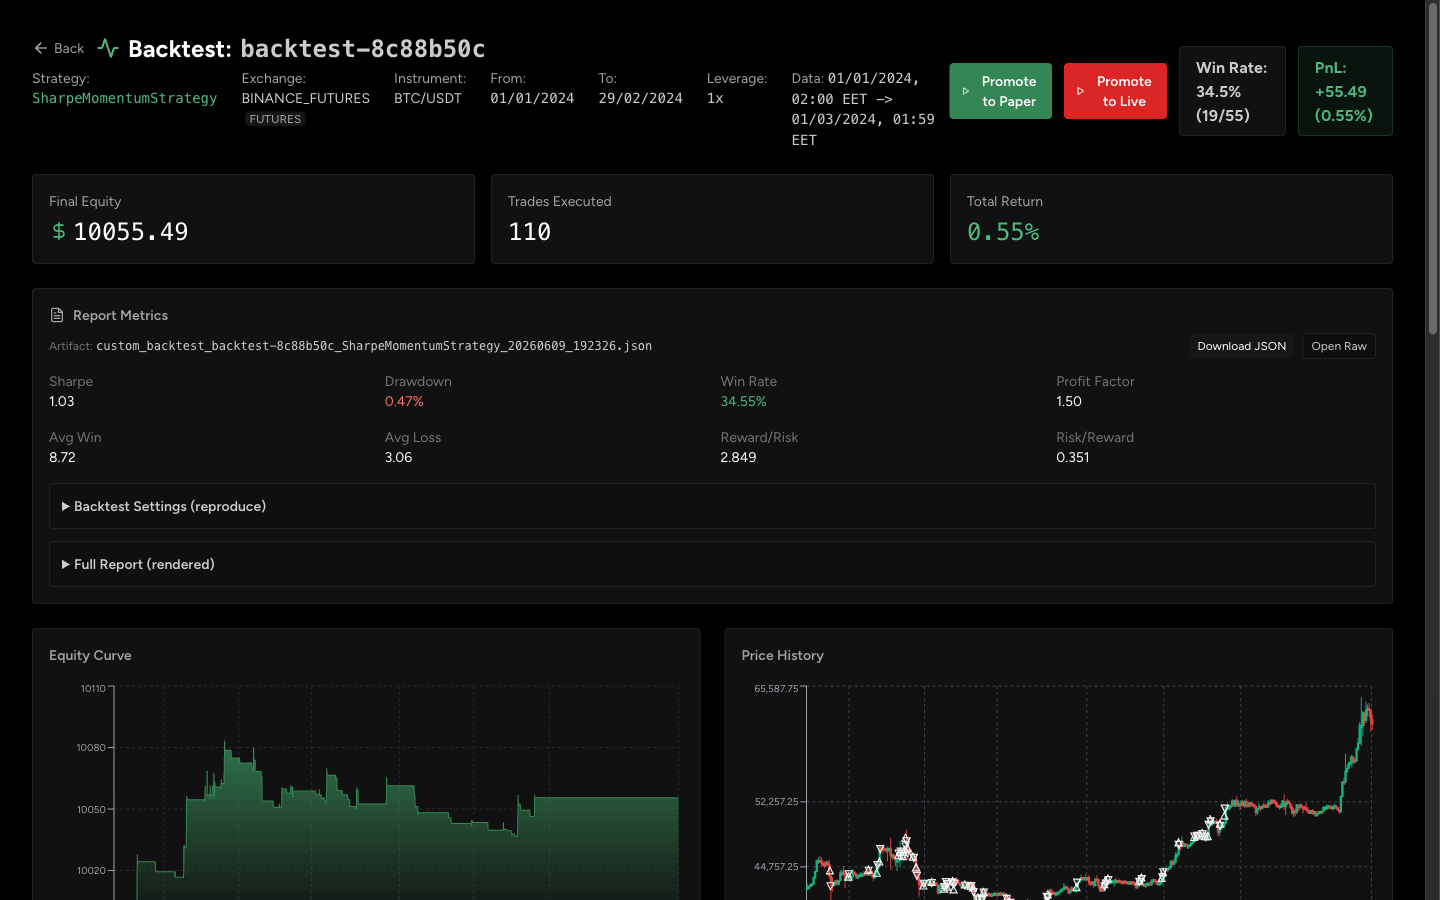Promote the backtest to Paper
The width and height of the screenshot is (1440, 900).
pyautogui.click(x=1000, y=91)
